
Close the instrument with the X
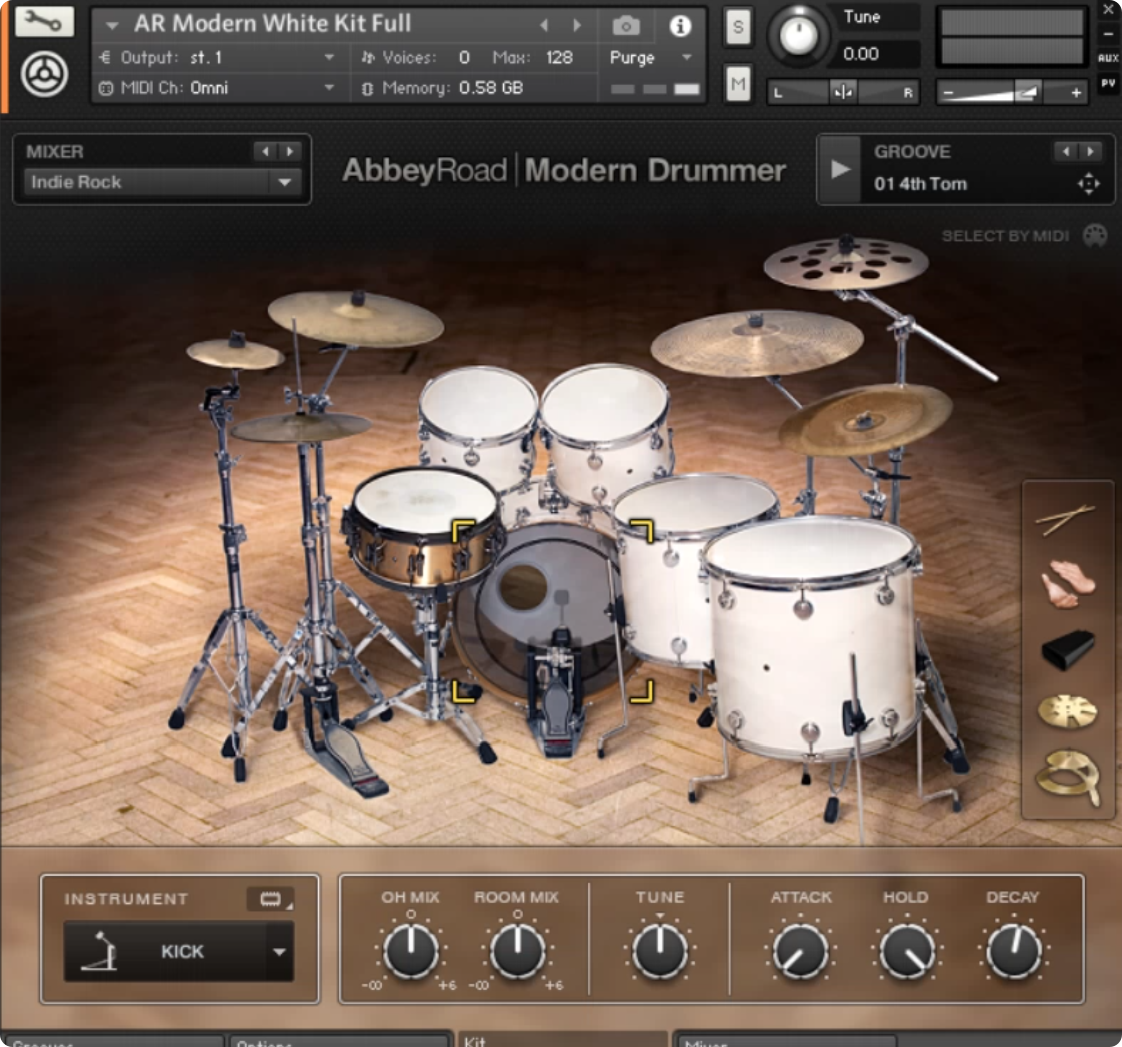point(1108,10)
